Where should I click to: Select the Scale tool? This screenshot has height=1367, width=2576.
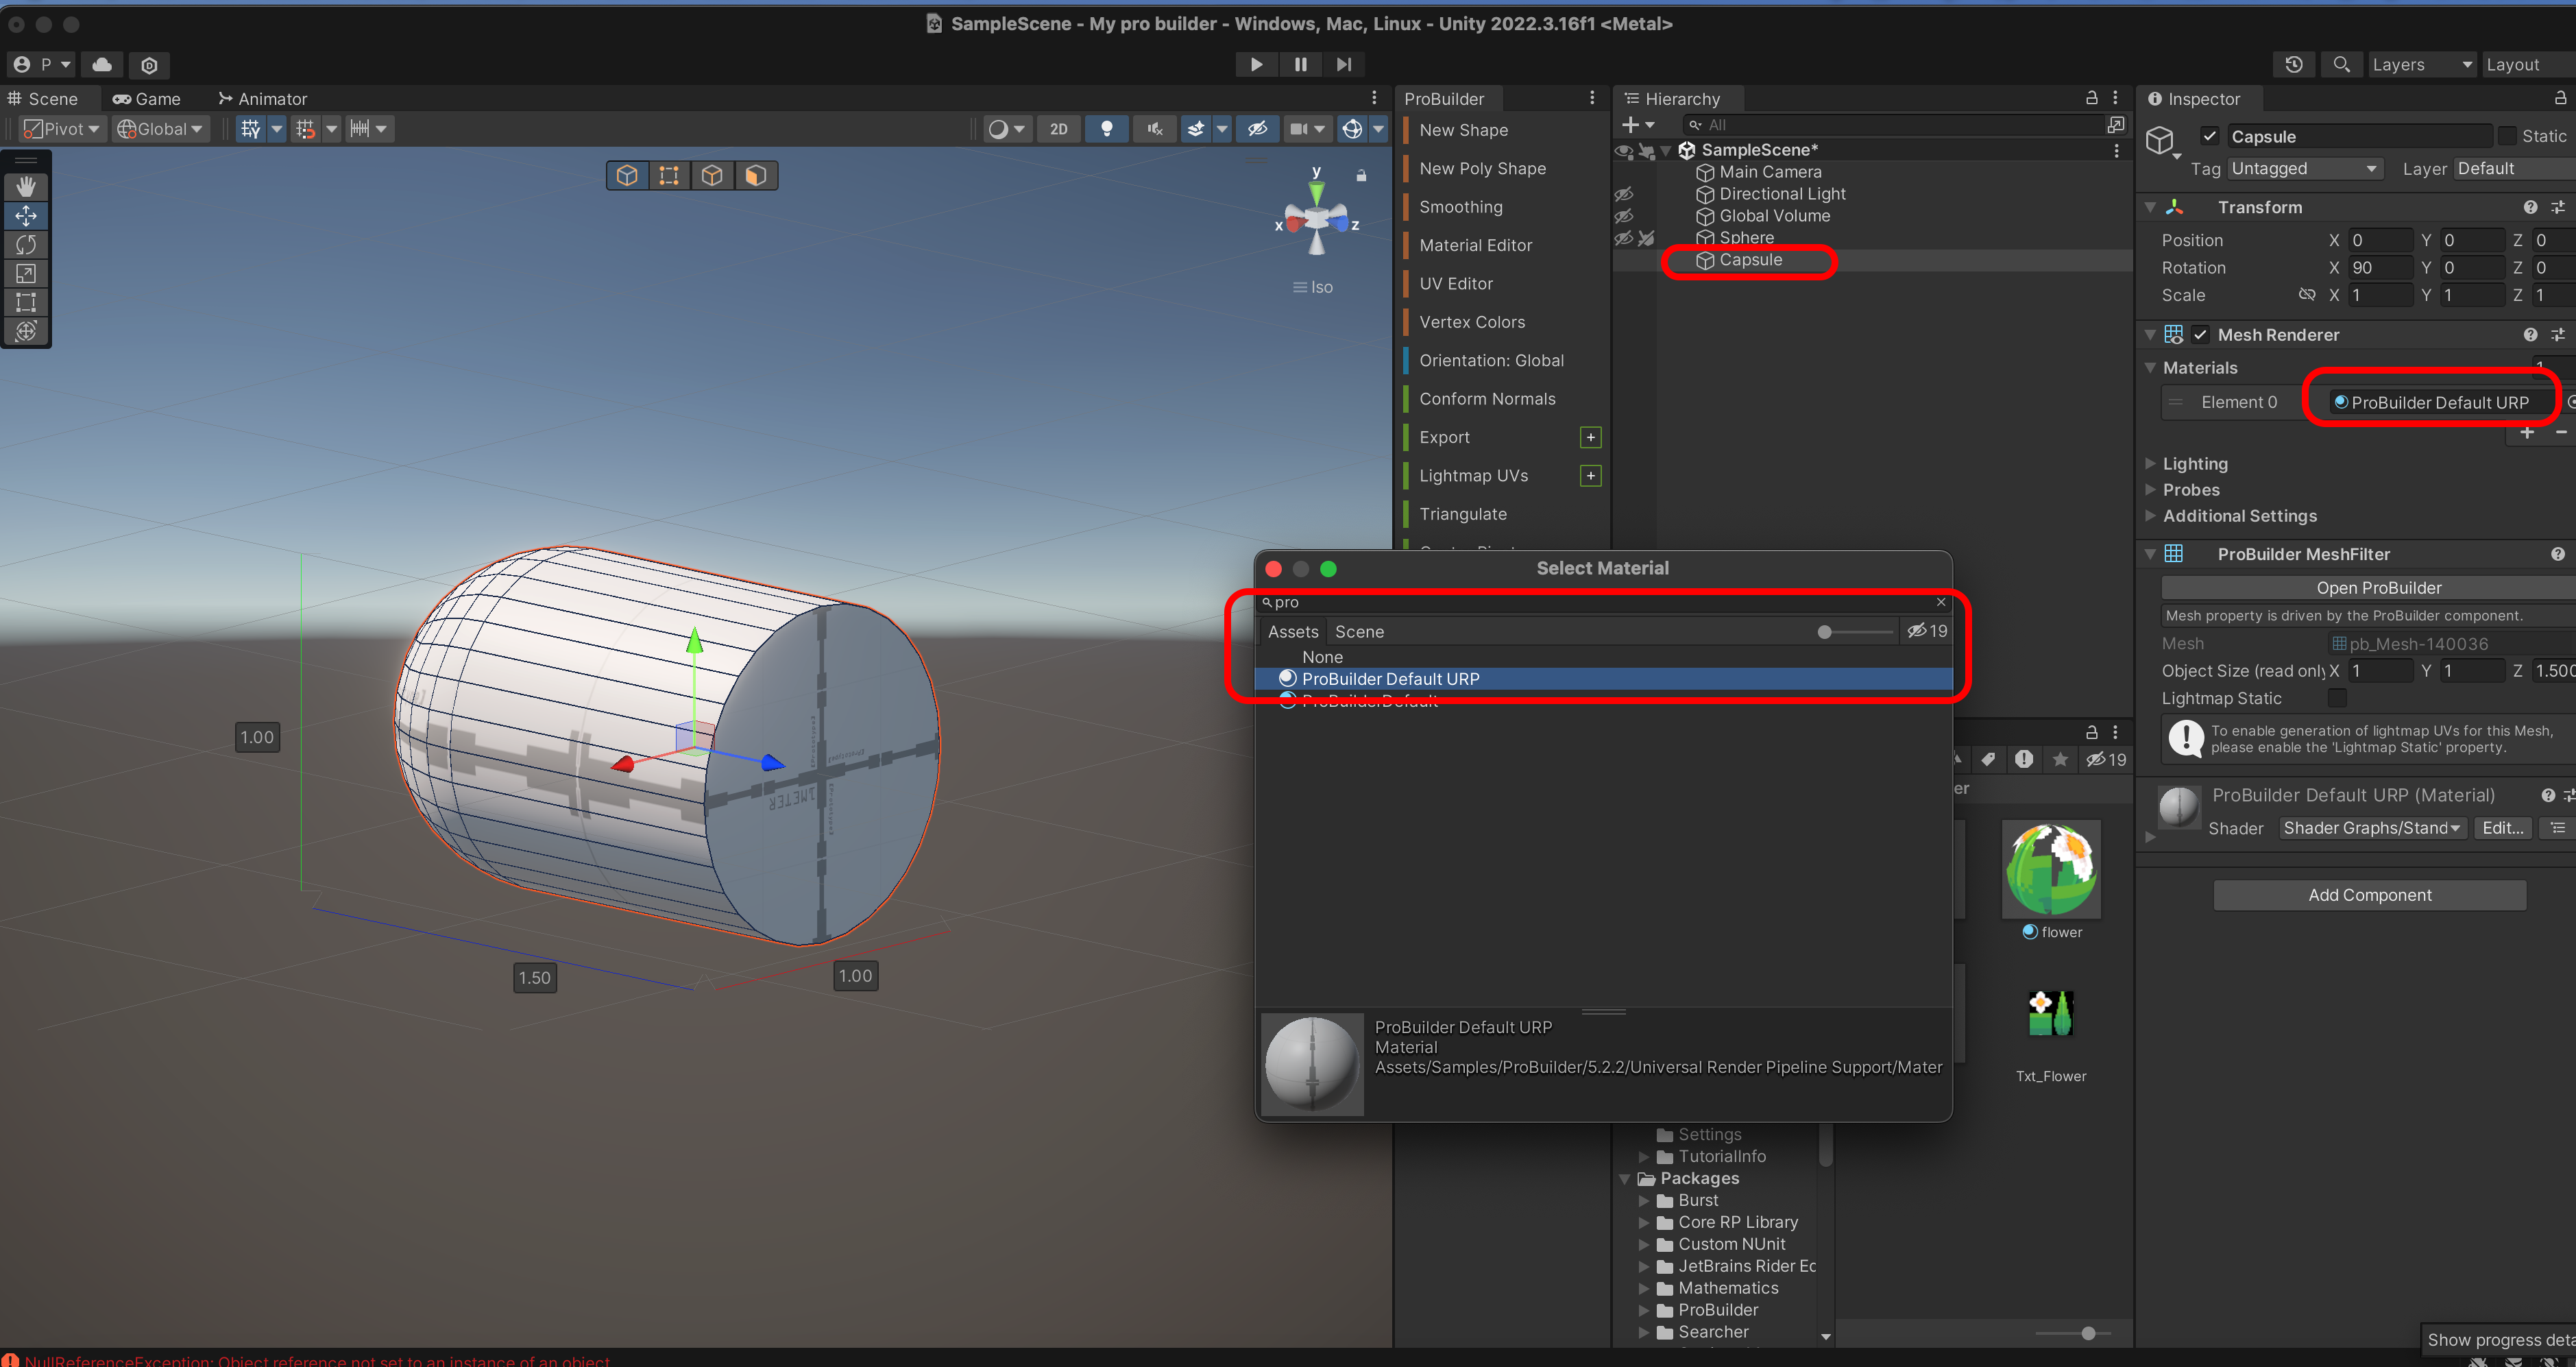[x=26, y=273]
